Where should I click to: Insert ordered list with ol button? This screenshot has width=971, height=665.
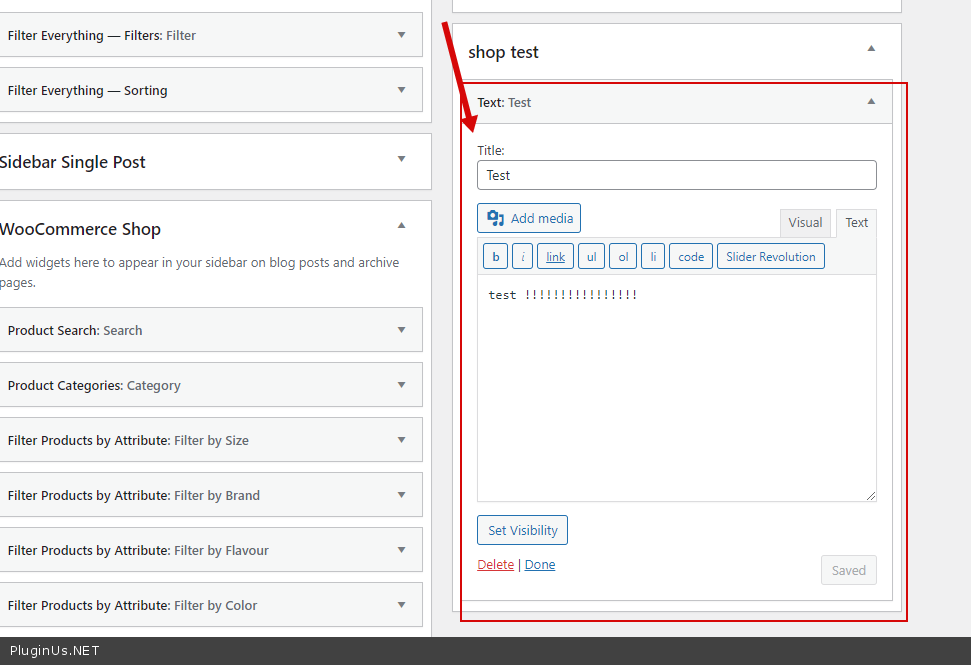click(623, 257)
